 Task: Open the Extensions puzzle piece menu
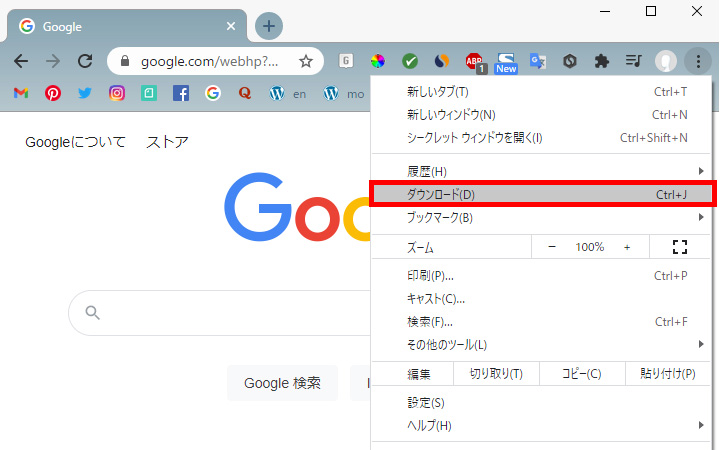coord(602,61)
